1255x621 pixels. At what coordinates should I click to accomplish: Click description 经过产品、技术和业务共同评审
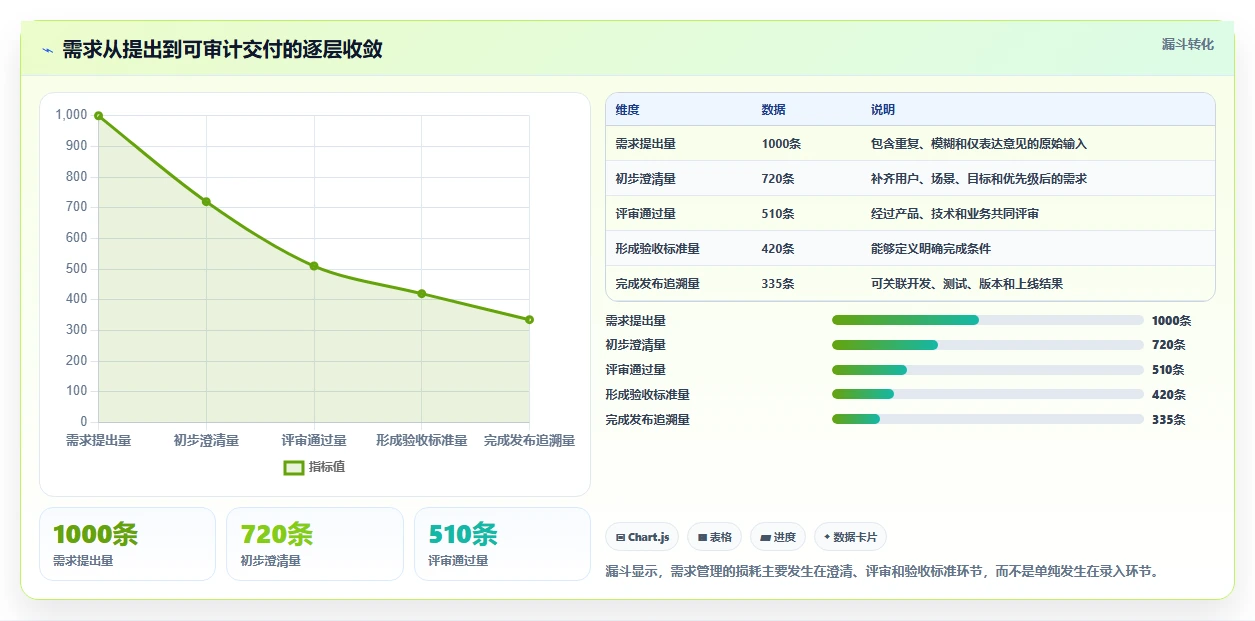[955, 214]
